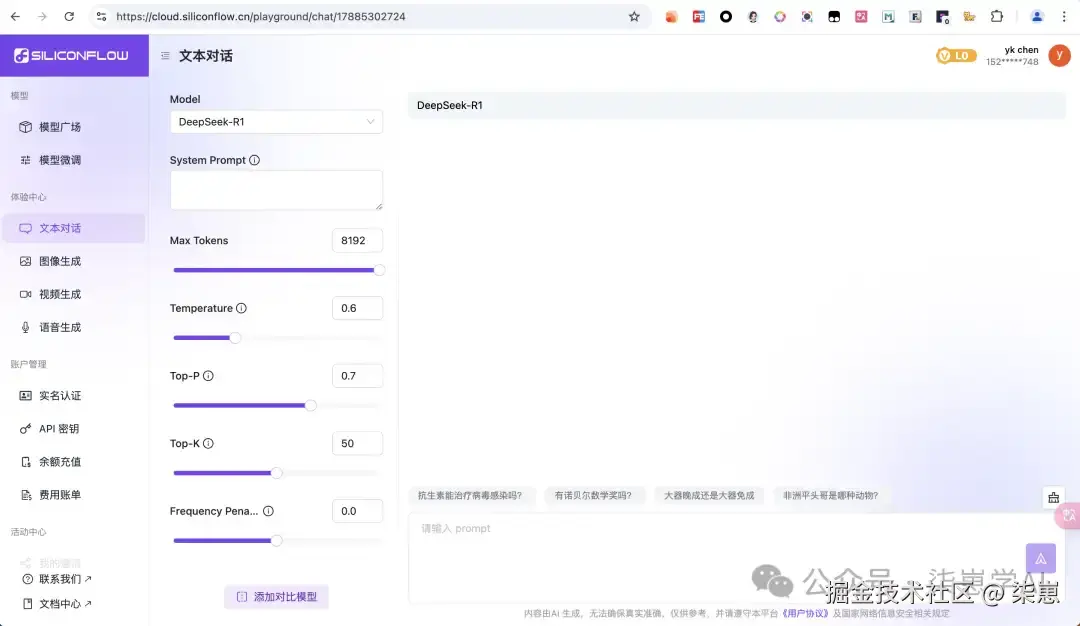This screenshot has width=1080, height=626.
Task: Bookmark this page with the star icon
Action: click(634, 17)
